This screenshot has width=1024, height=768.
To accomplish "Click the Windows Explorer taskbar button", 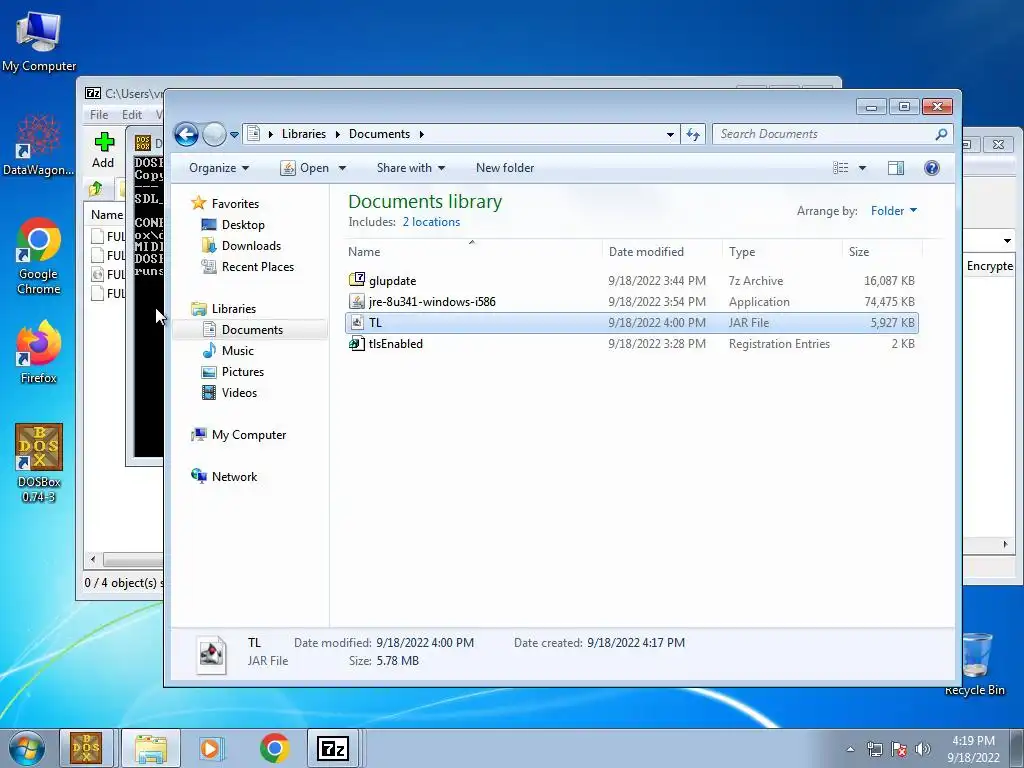I will (151, 748).
